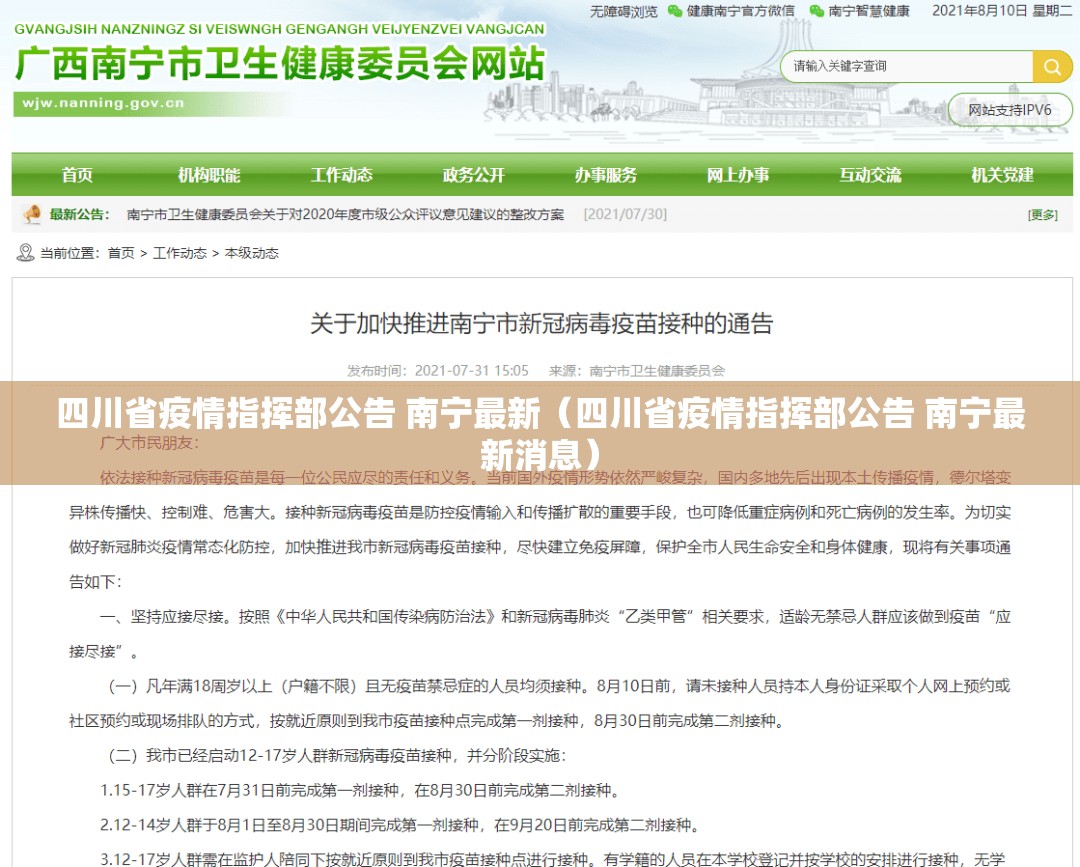Click the announcement date [2021/07/30]
This screenshot has height=867, width=1080.
[x=625, y=214]
